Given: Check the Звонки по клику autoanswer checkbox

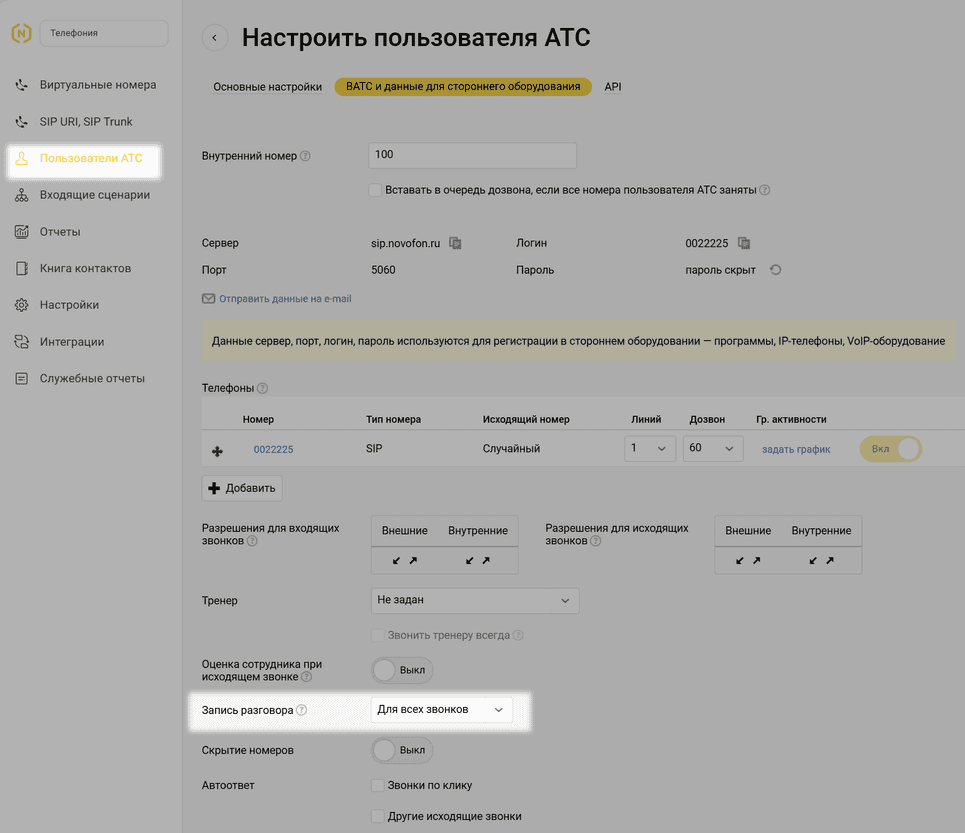Looking at the screenshot, I should click(377, 786).
